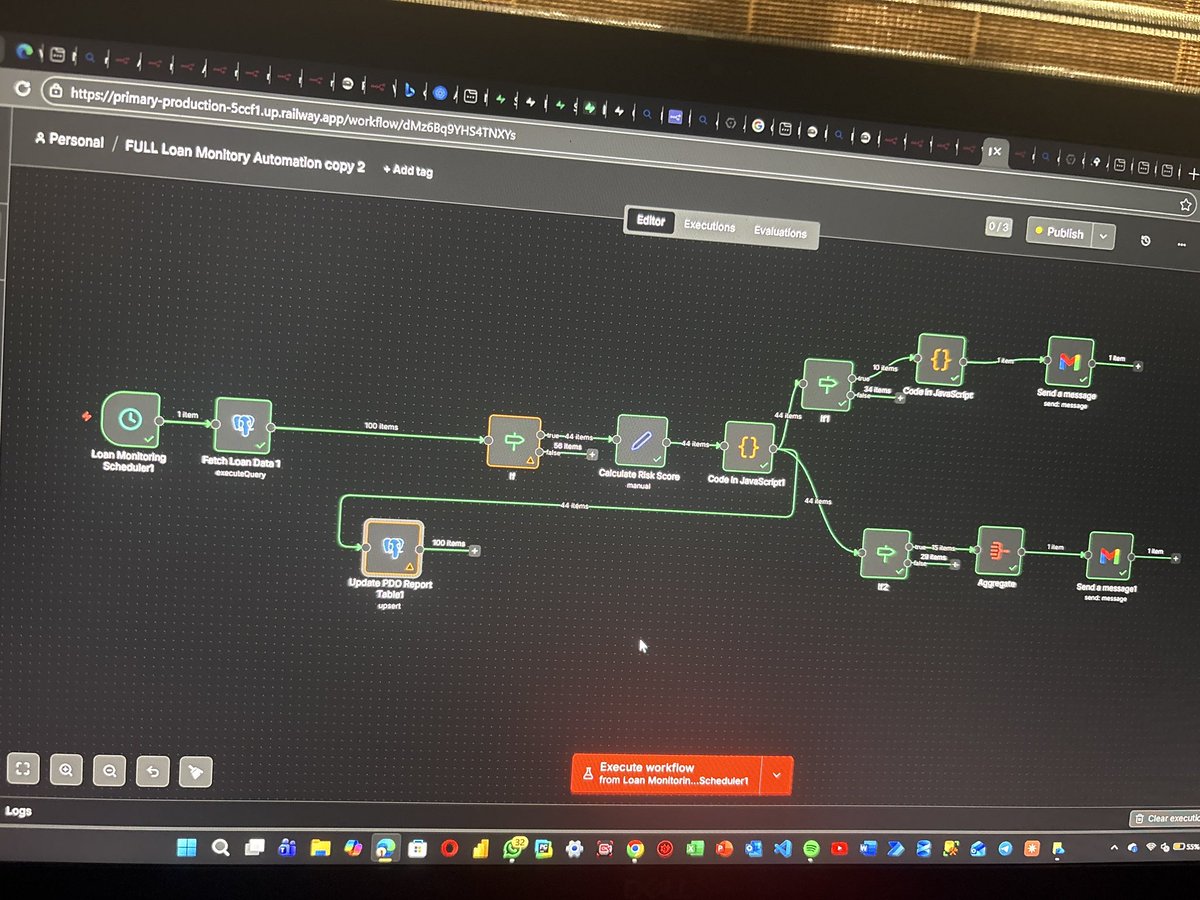Switch to the Evaluations tab

point(780,233)
